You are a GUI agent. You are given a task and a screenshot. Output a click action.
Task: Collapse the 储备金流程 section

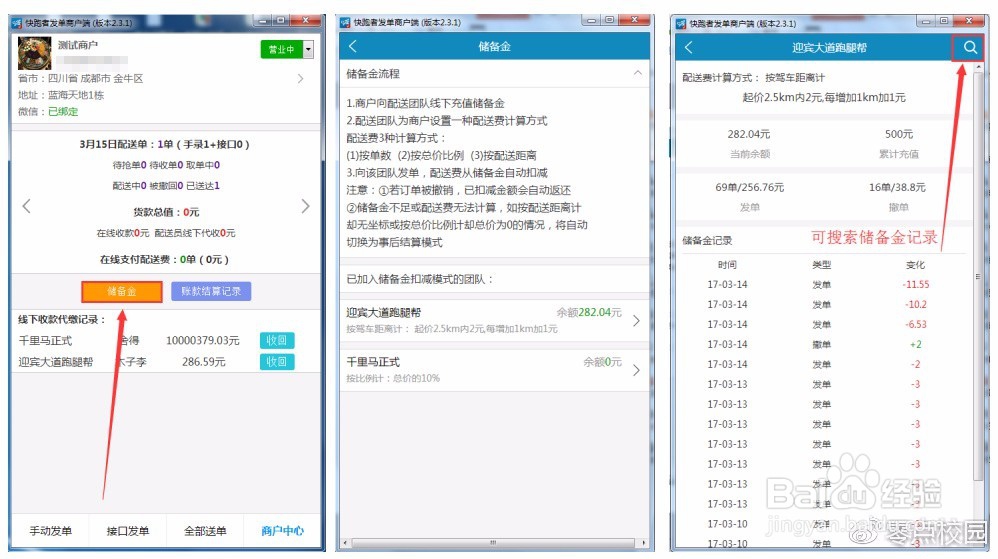(637, 74)
